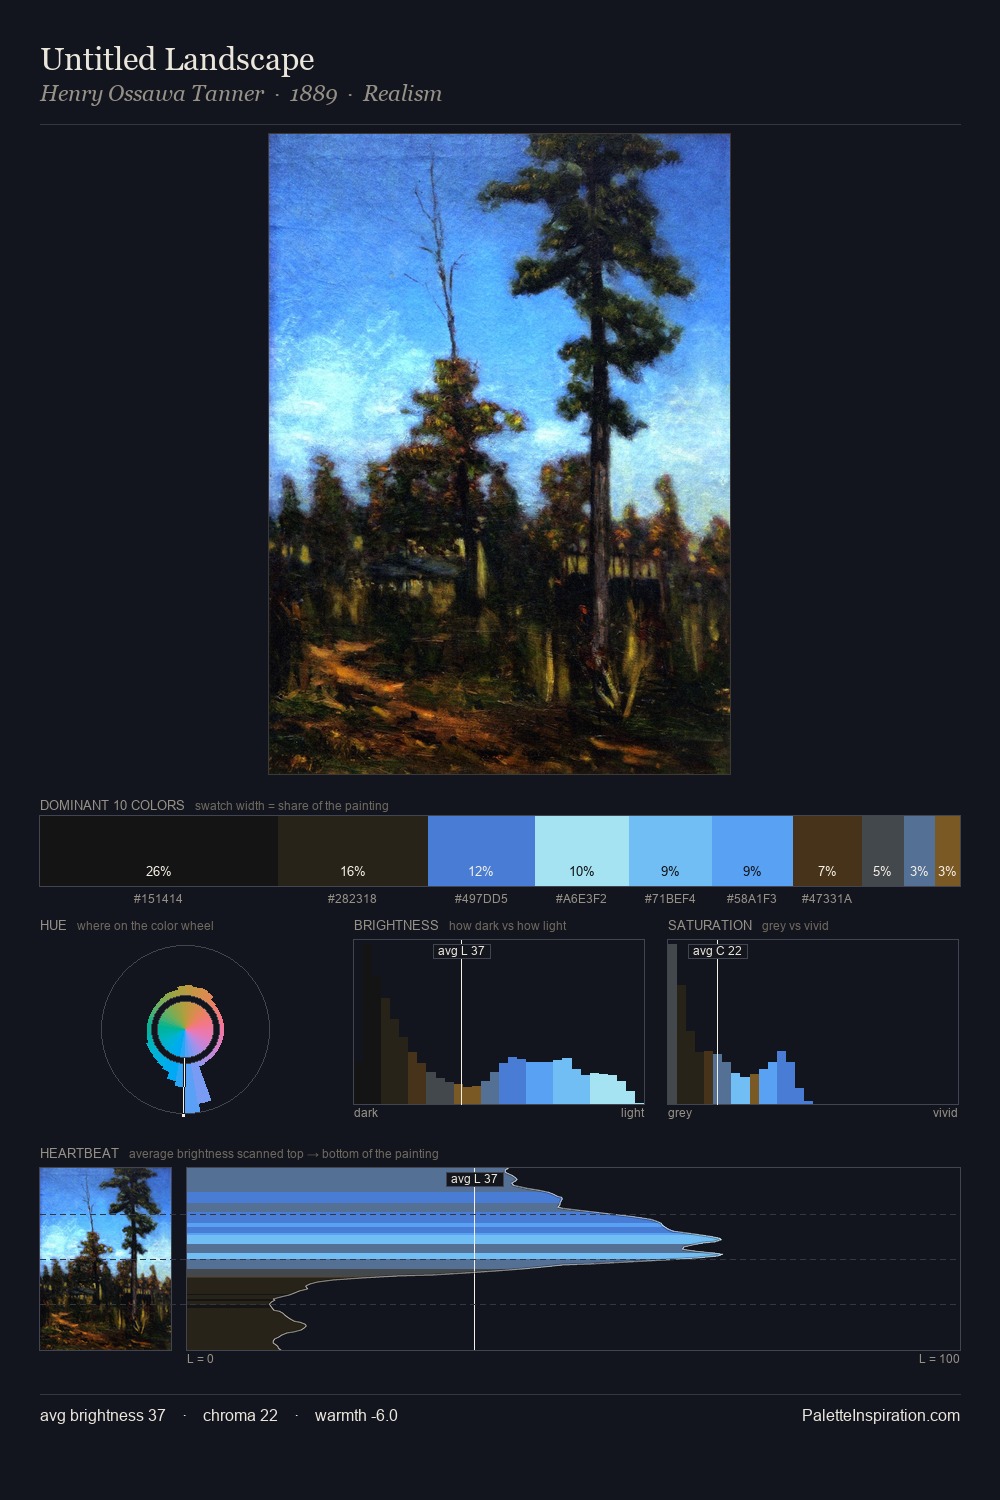This screenshot has width=1000, height=1500.
Task: Click the avg C 22 marker in the saturation chart
Action: click(718, 951)
